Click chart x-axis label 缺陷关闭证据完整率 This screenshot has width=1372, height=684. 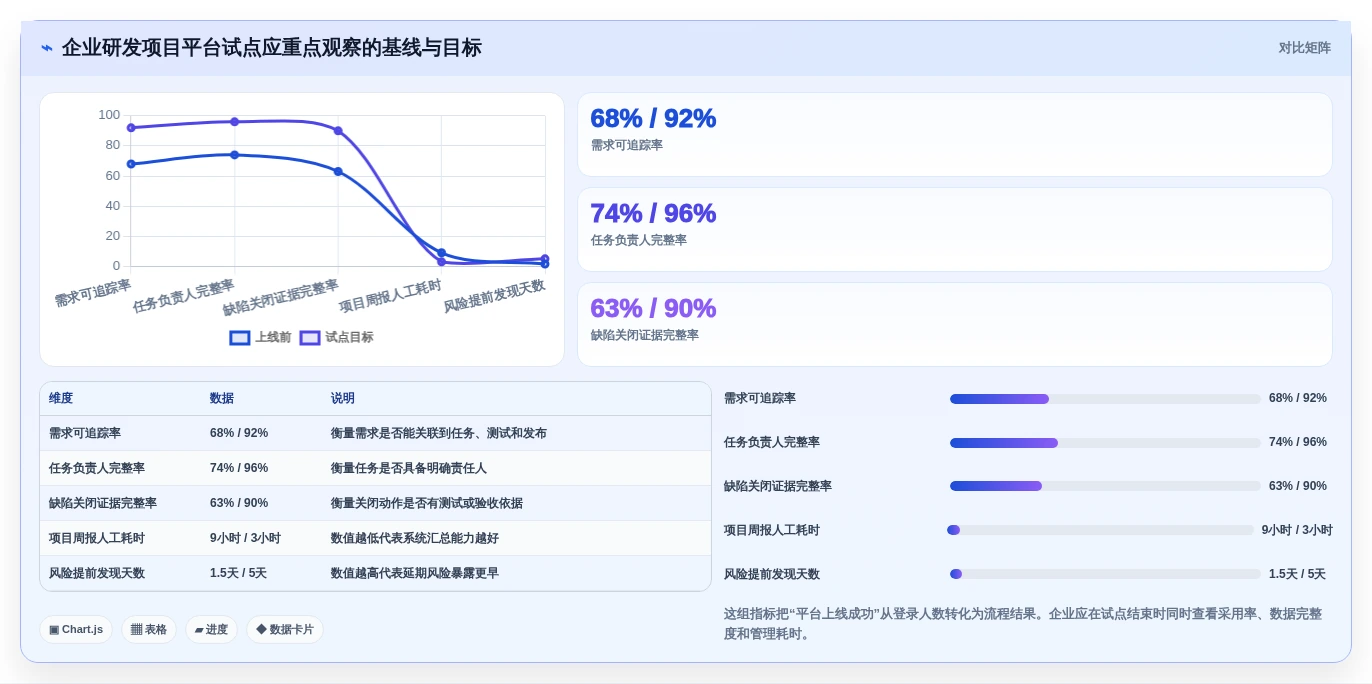click(281, 298)
